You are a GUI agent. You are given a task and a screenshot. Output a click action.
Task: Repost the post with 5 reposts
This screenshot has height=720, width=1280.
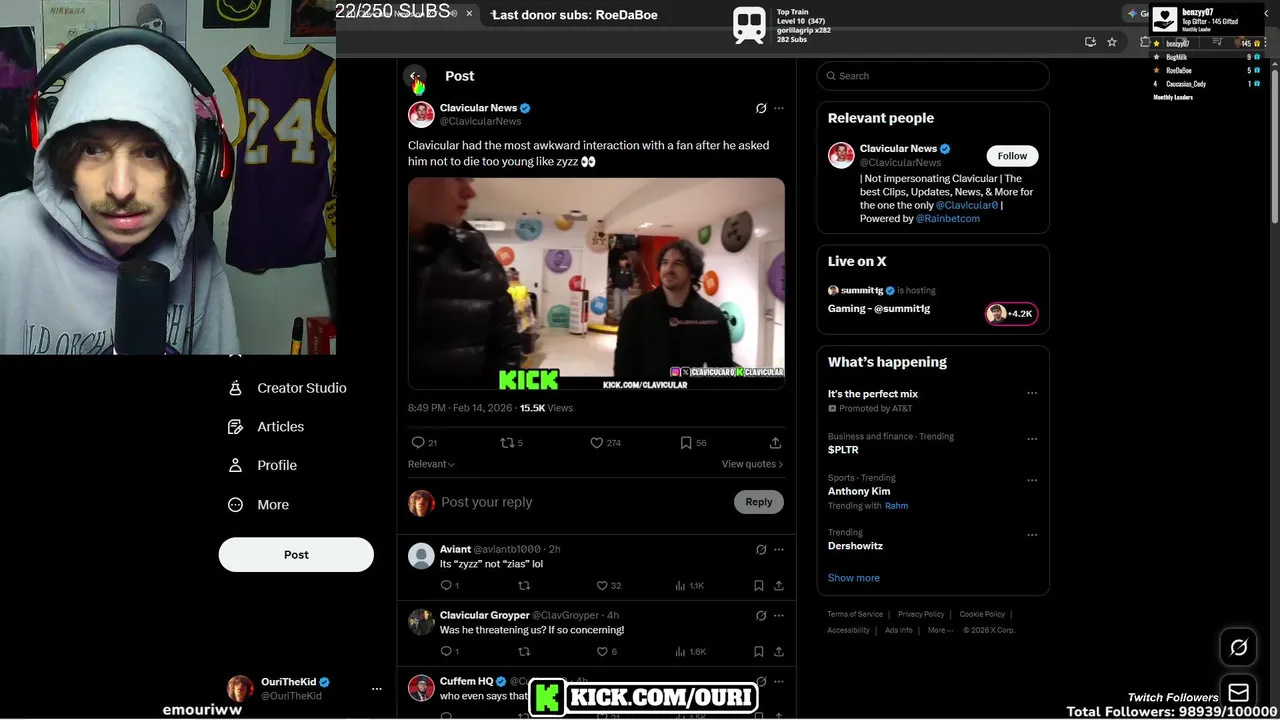(511, 443)
